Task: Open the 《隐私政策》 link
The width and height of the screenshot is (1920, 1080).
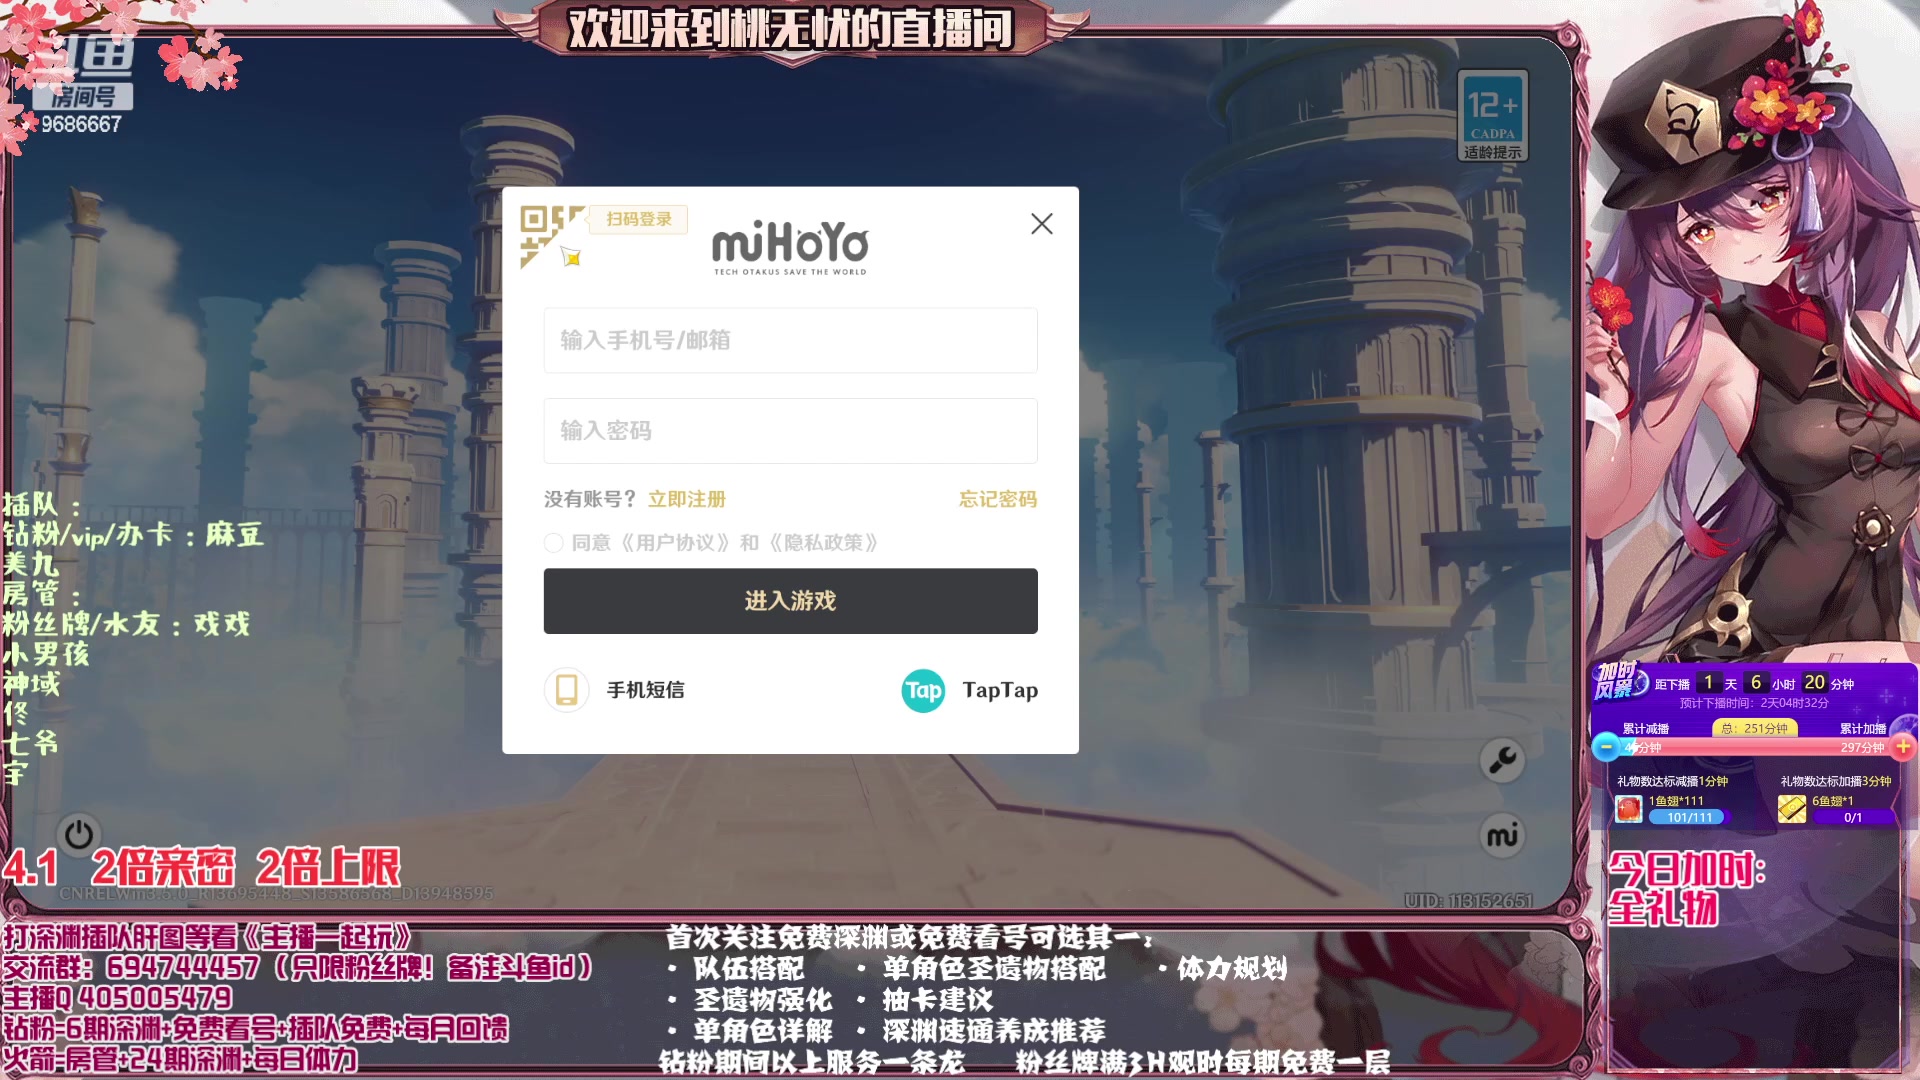Action: (823, 543)
